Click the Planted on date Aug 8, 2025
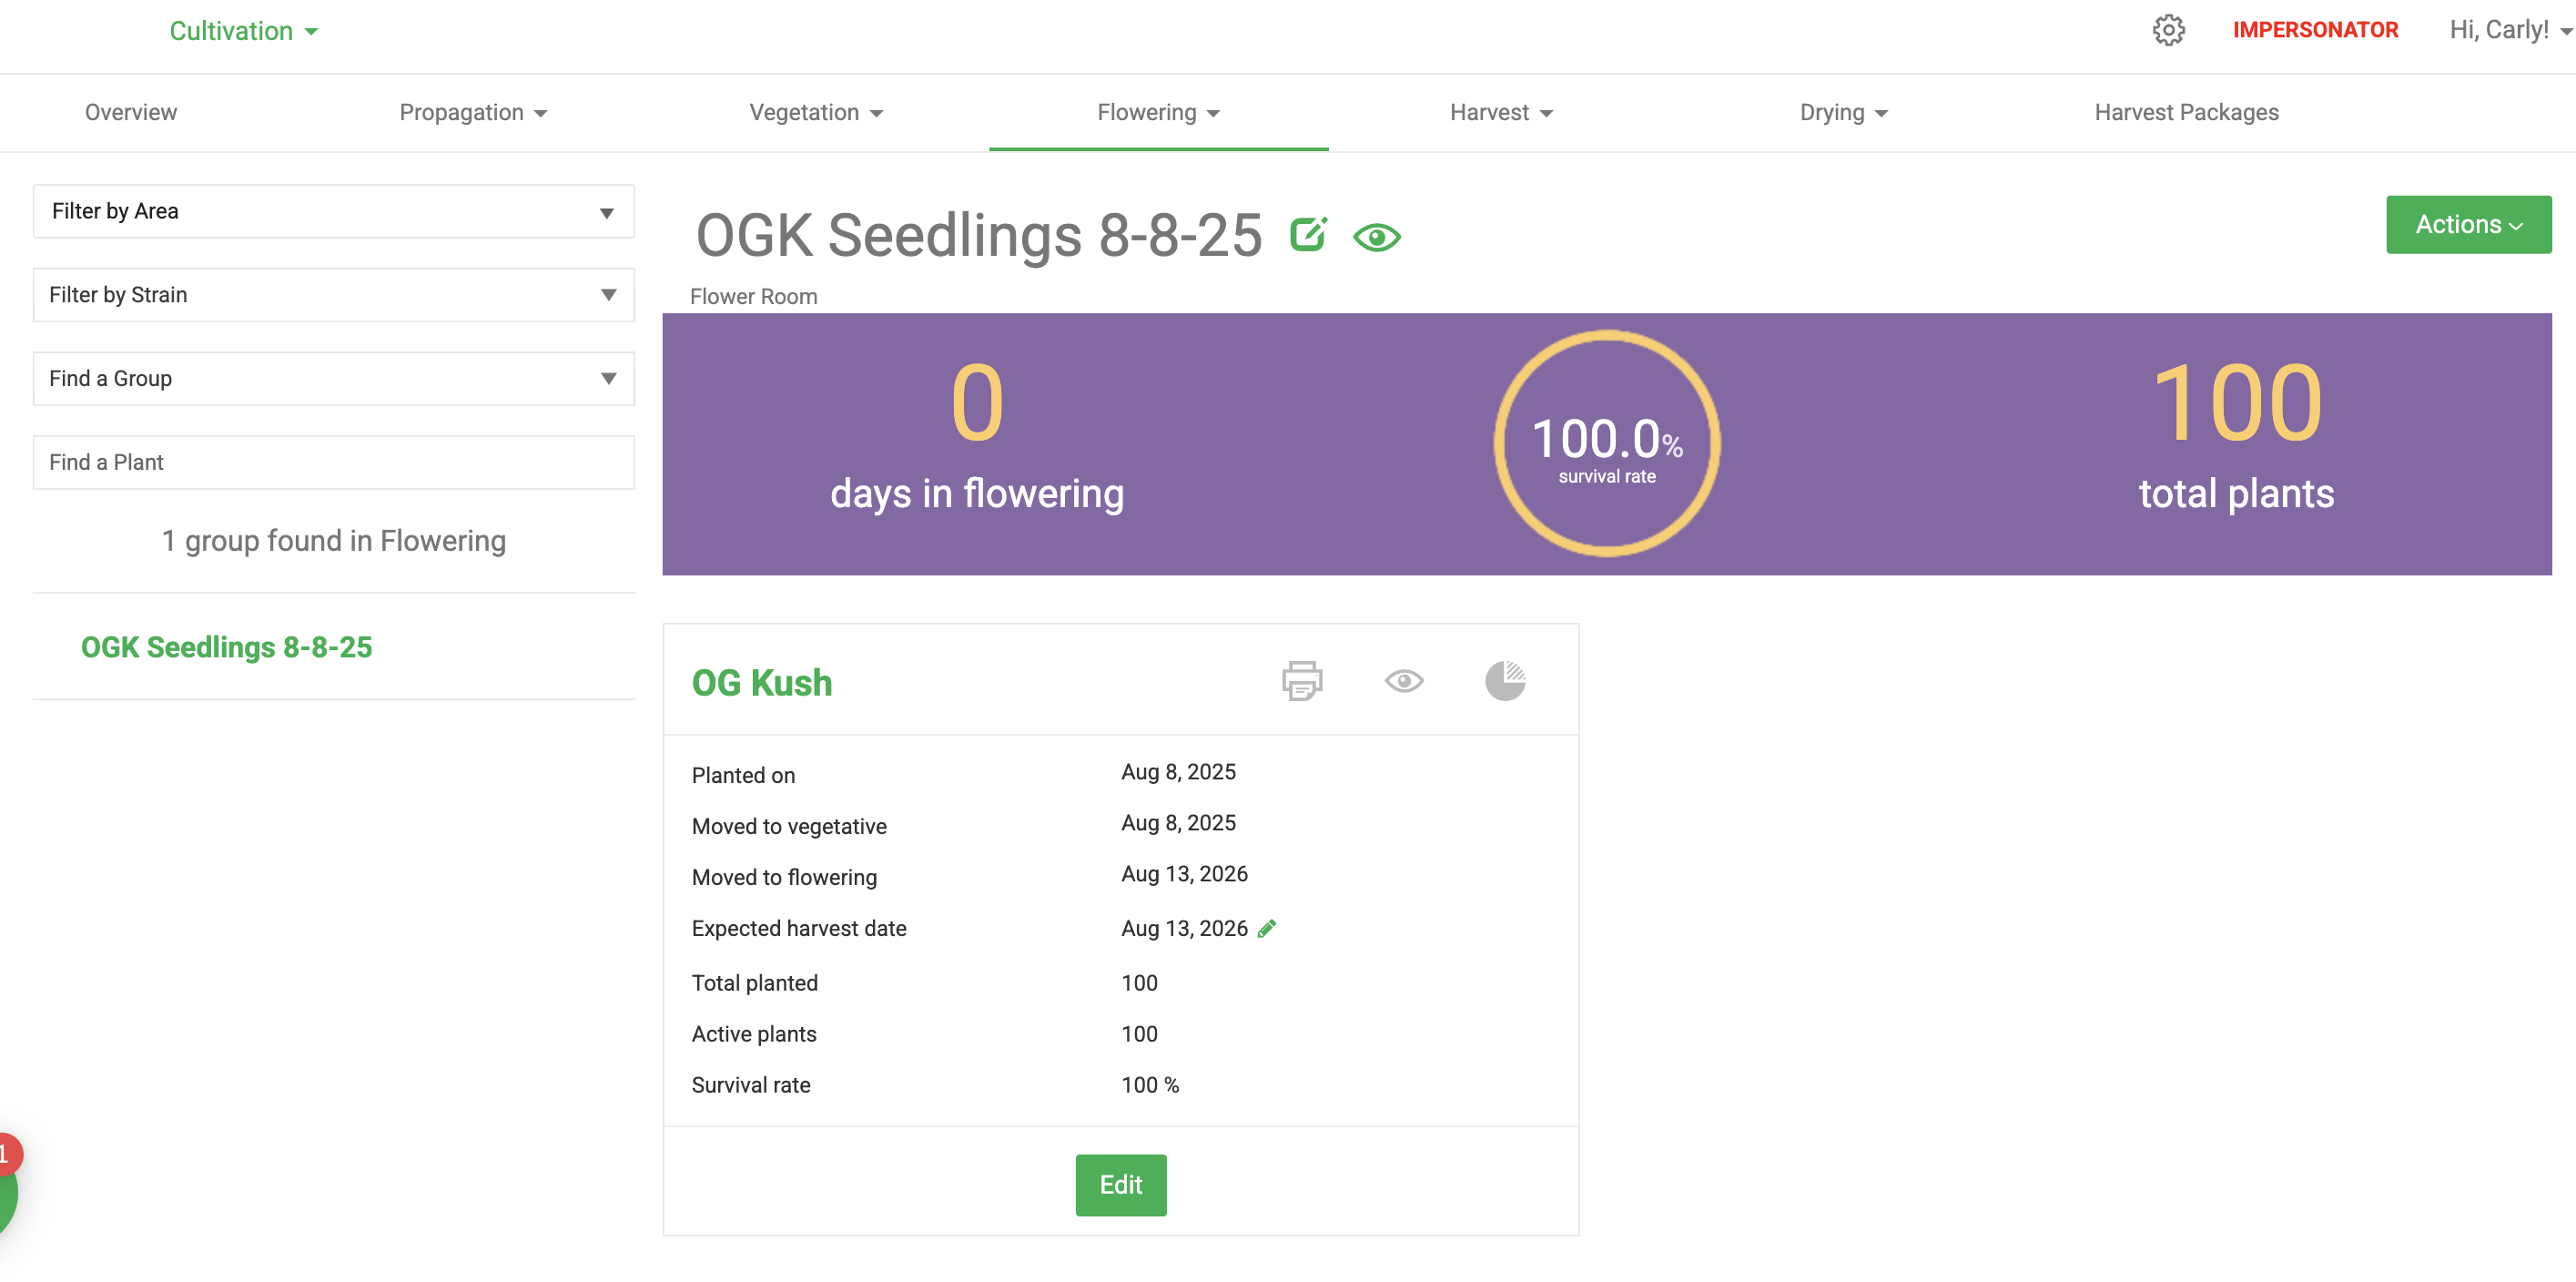 1178,772
